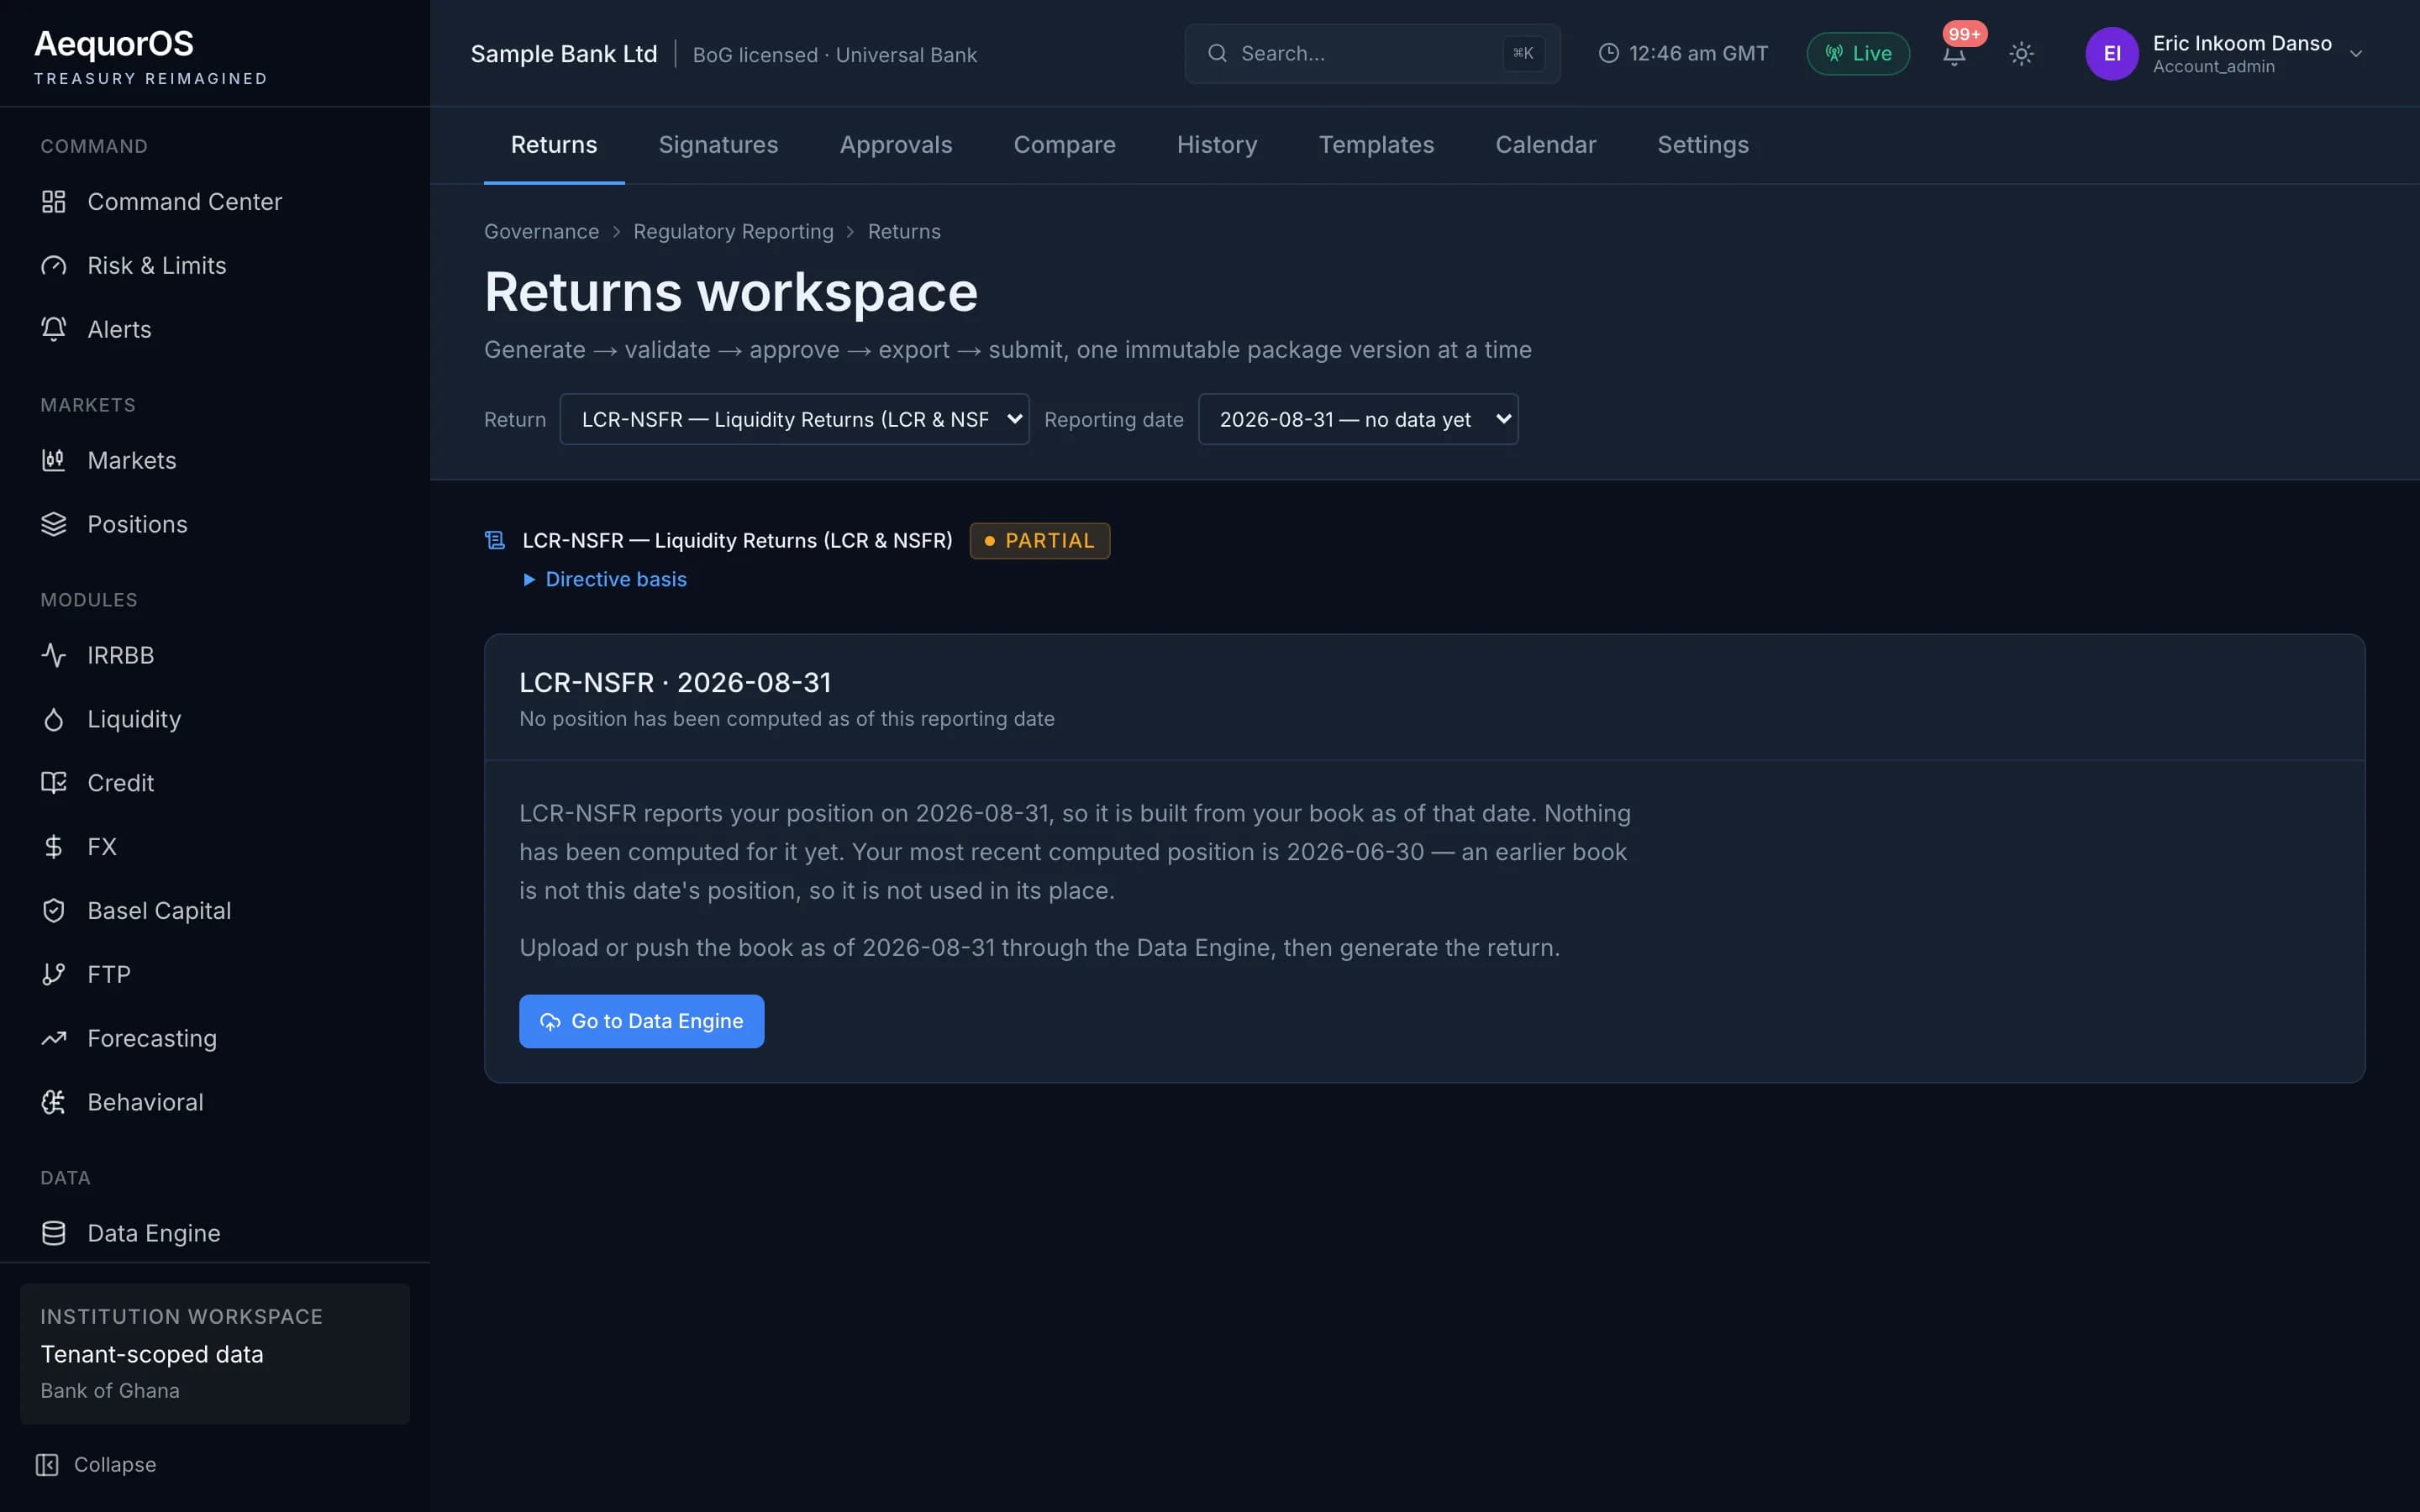Viewport: 2420px width, 1512px height.
Task: Click the Collapse sidebar icon
Action: click(47, 1465)
